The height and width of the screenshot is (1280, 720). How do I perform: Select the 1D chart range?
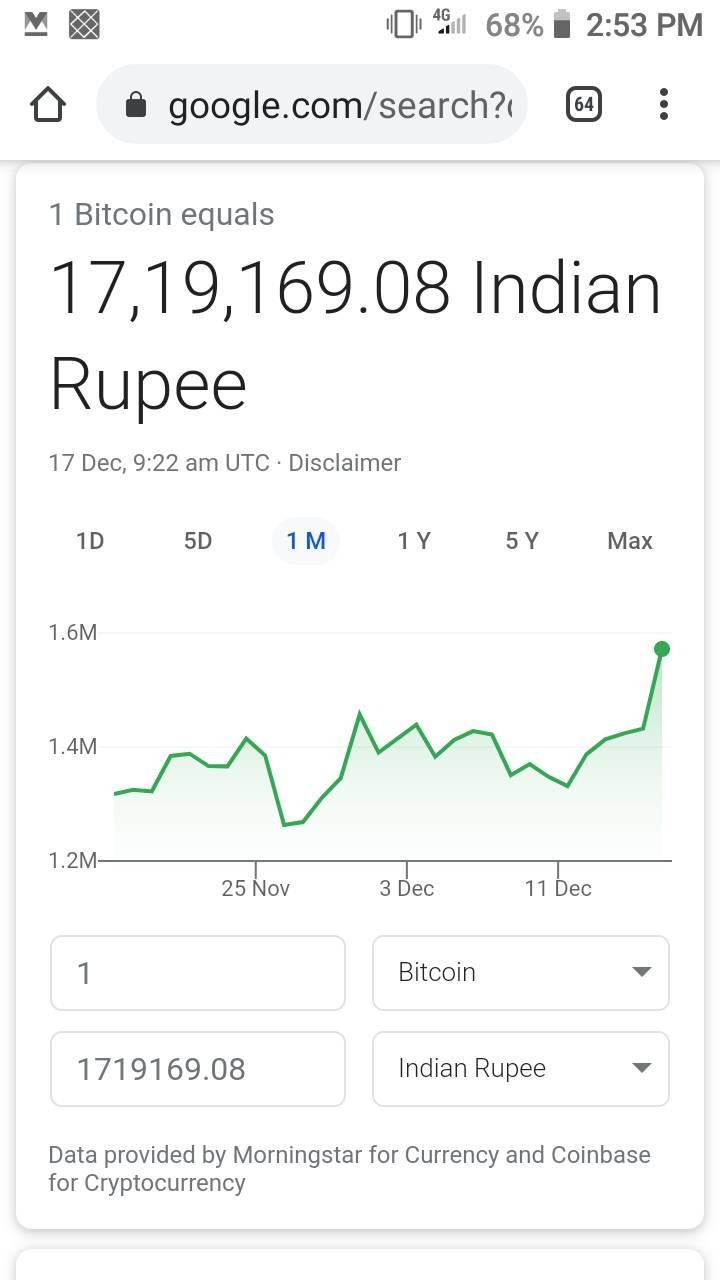click(x=90, y=541)
